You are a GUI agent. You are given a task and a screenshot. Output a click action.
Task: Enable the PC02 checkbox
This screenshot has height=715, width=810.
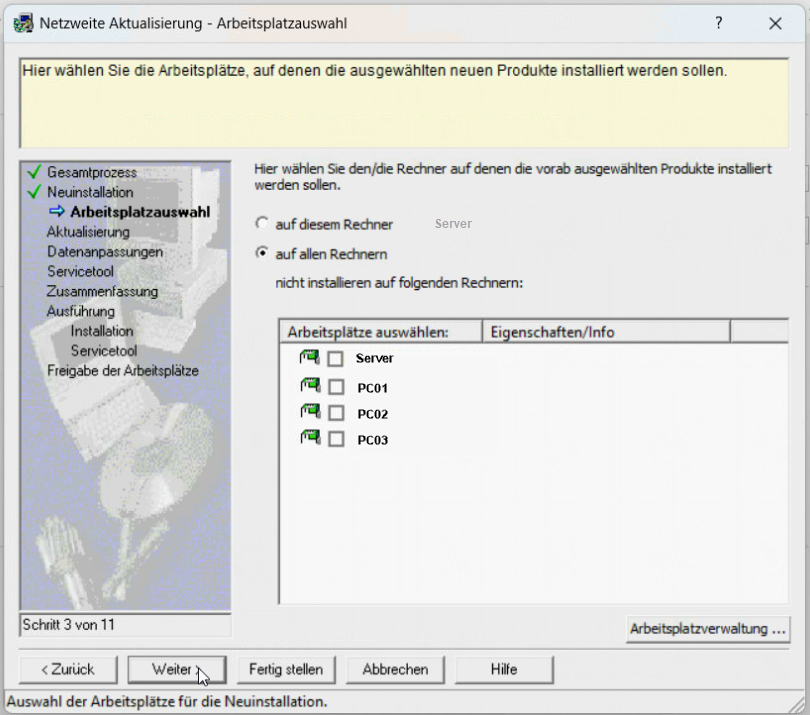point(335,413)
